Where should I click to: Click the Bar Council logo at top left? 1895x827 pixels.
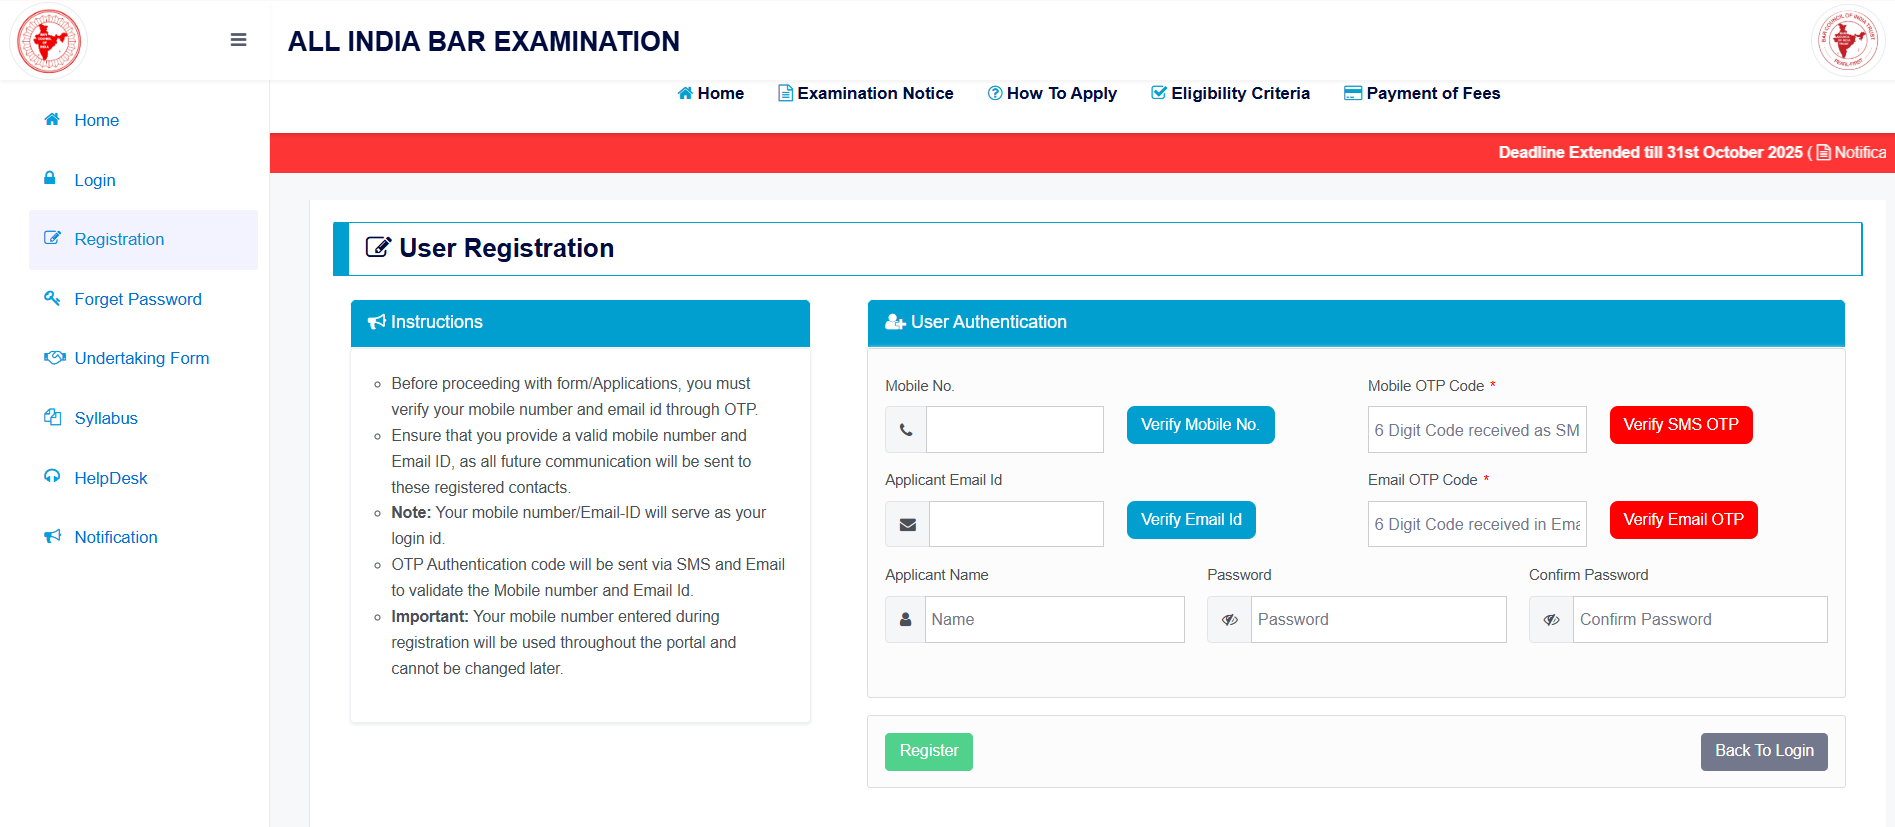click(x=49, y=41)
